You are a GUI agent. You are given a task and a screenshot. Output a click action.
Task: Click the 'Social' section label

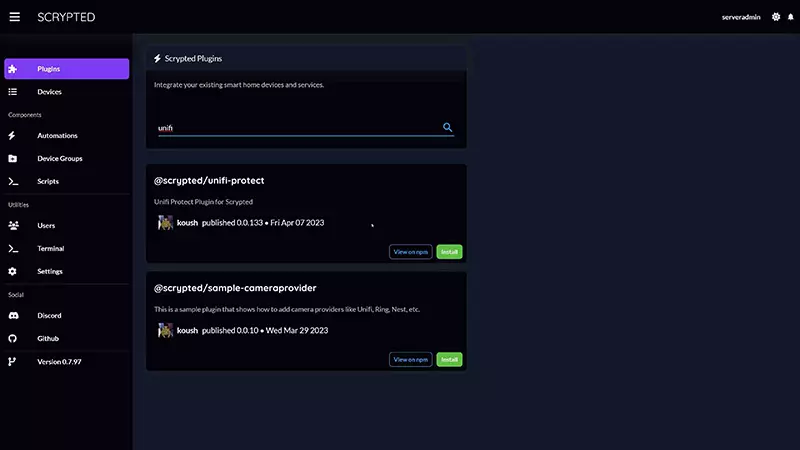pyautogui.click(x=16, y=295)
